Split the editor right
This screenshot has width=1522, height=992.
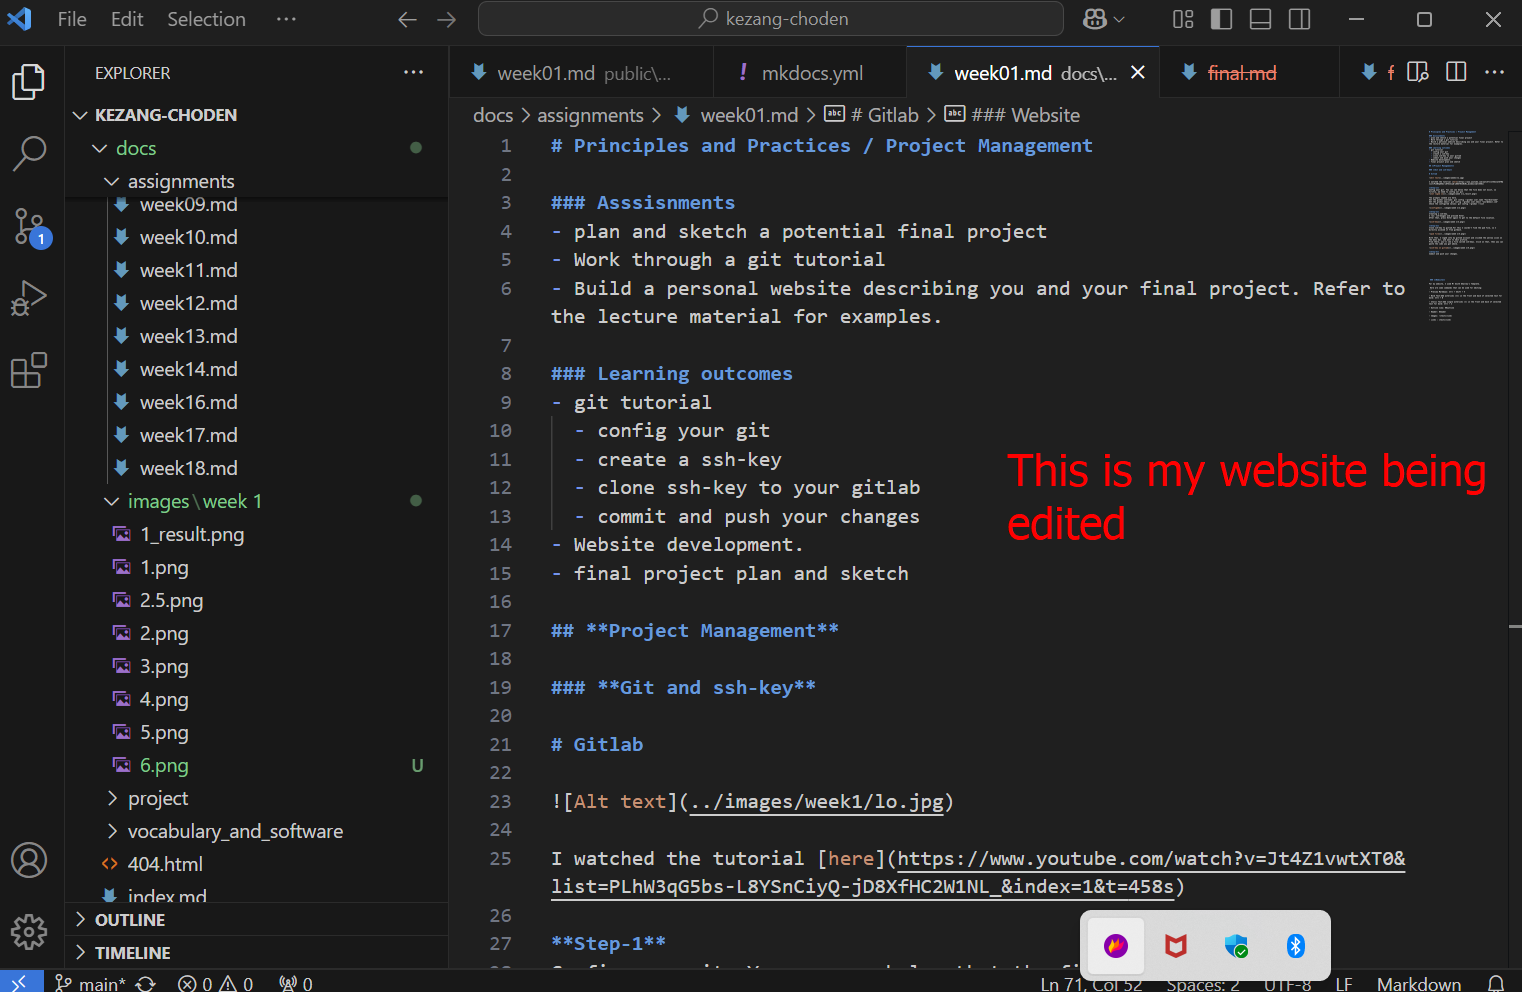click(1456, 72)
